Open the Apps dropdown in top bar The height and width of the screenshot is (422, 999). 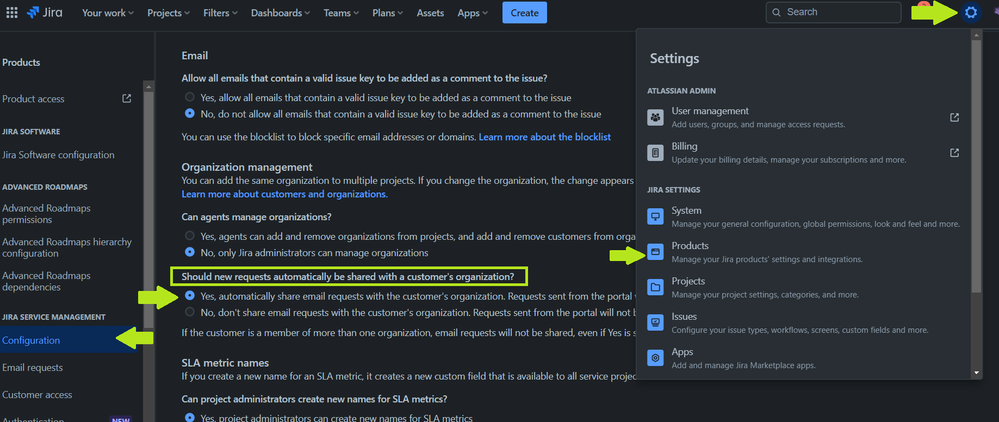pos(473,13)
